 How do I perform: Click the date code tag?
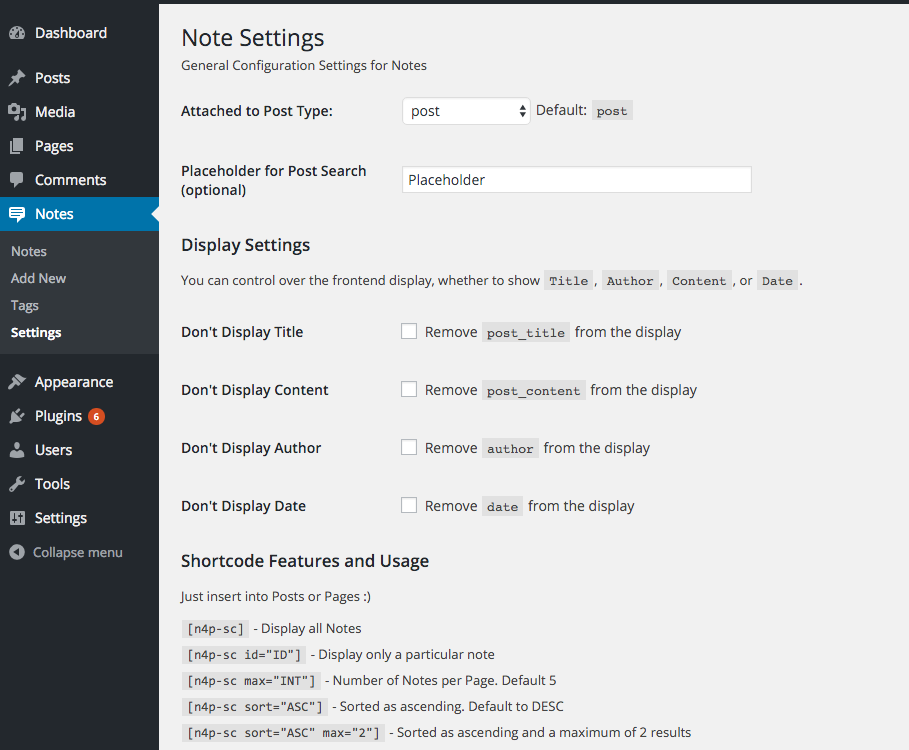(x=503, y=507)
